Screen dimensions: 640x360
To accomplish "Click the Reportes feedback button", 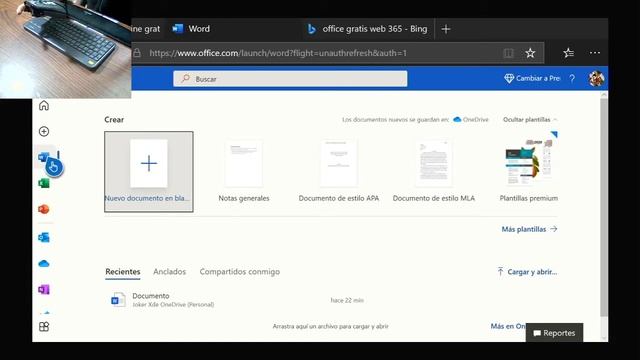I will point(554,333).
